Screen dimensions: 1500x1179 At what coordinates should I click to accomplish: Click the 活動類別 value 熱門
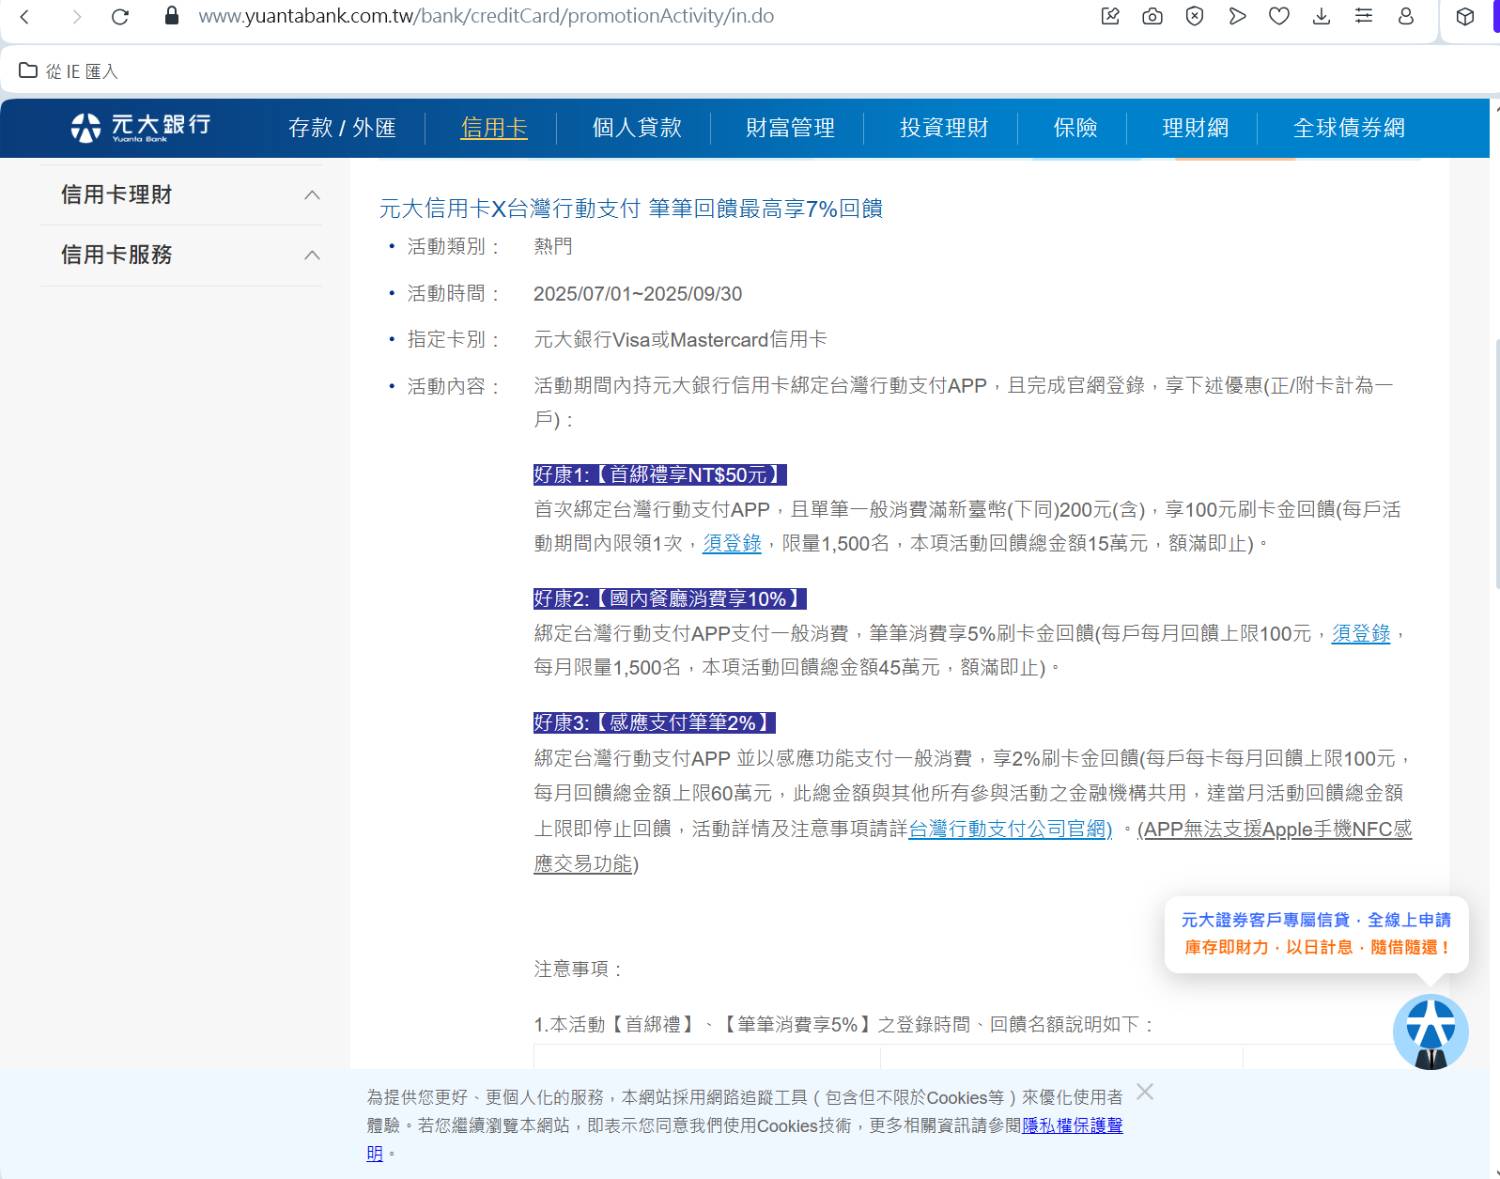[x=553, y=246]
